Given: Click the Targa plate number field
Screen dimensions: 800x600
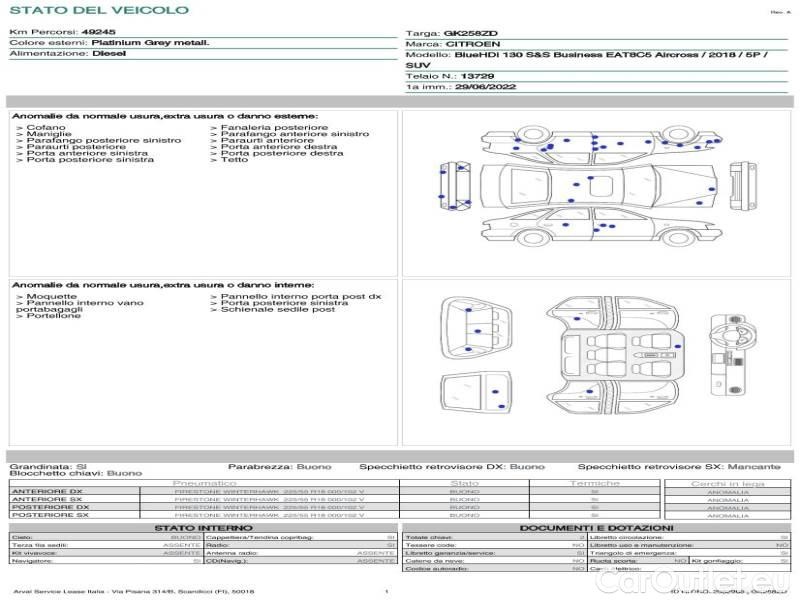Looking at the screenshot, I should click(470, 33).
